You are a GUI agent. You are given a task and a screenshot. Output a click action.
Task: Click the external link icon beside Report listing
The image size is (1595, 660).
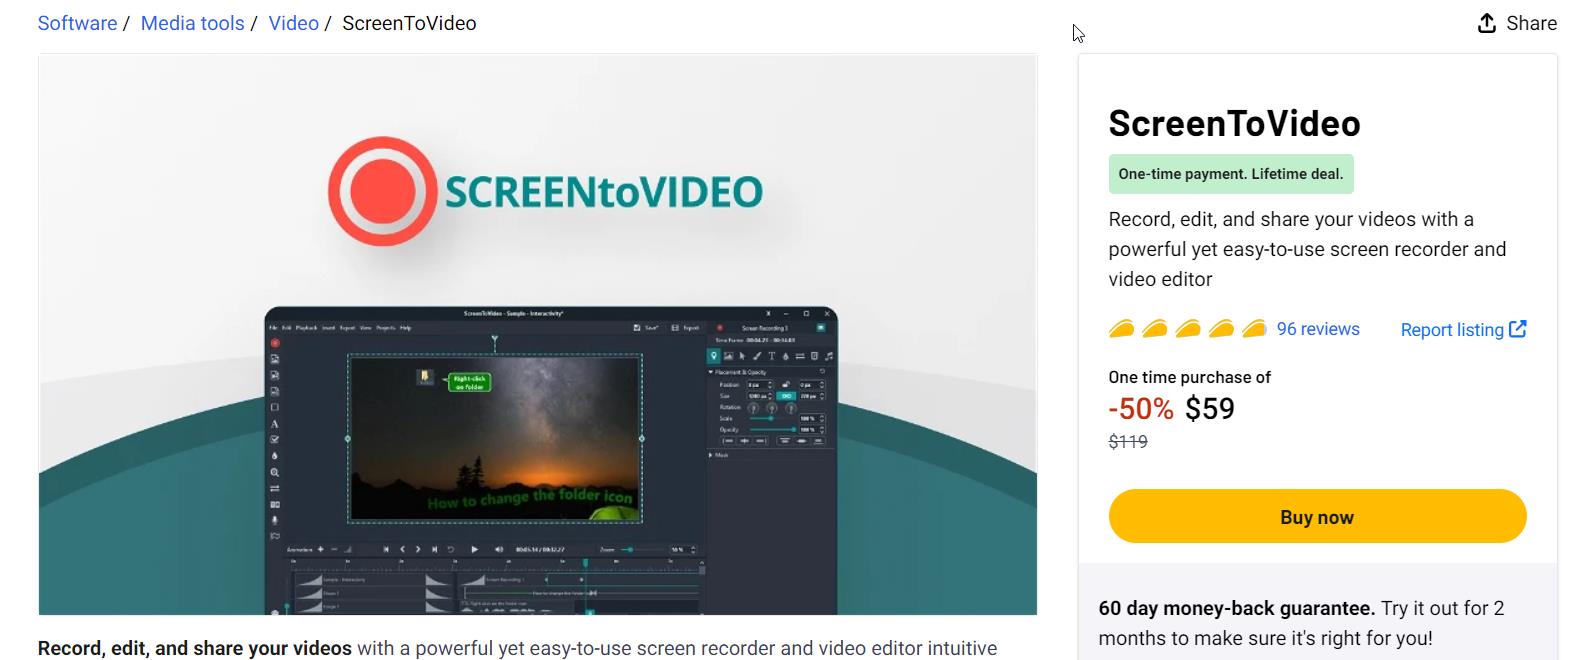1517,329
